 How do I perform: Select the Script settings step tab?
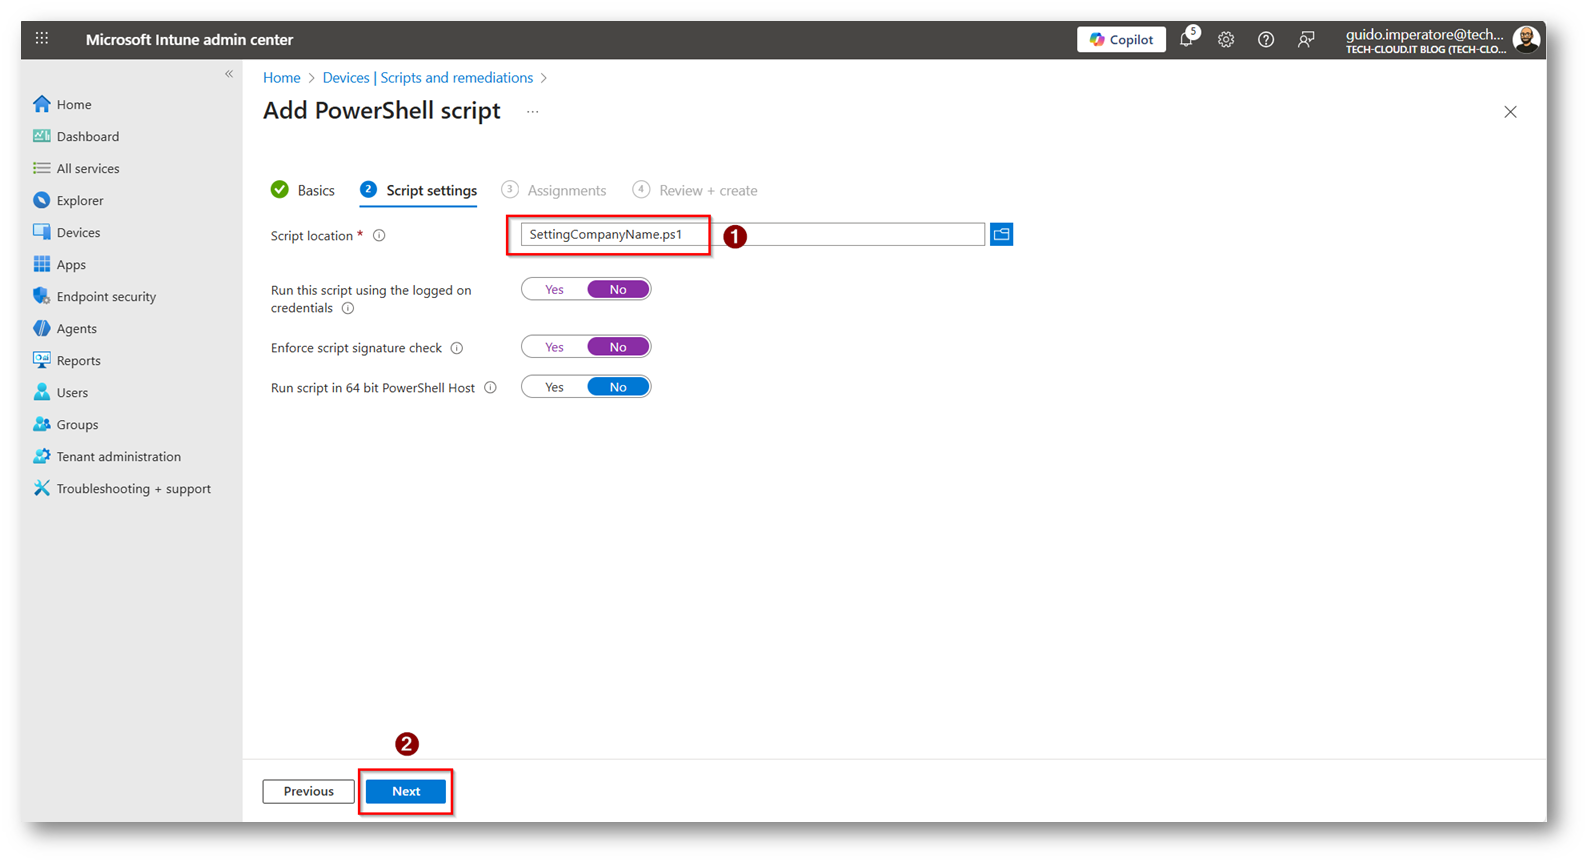coord(419,190)
